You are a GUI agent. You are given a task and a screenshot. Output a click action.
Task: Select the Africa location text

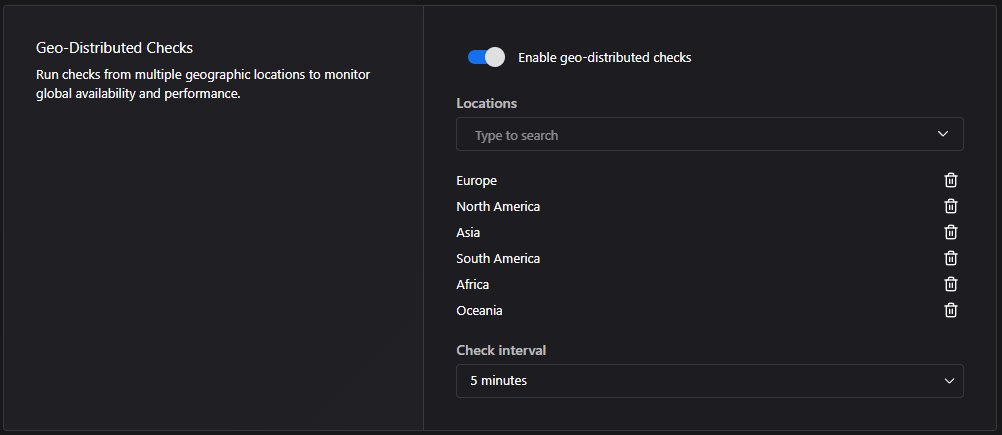(472, 284)
